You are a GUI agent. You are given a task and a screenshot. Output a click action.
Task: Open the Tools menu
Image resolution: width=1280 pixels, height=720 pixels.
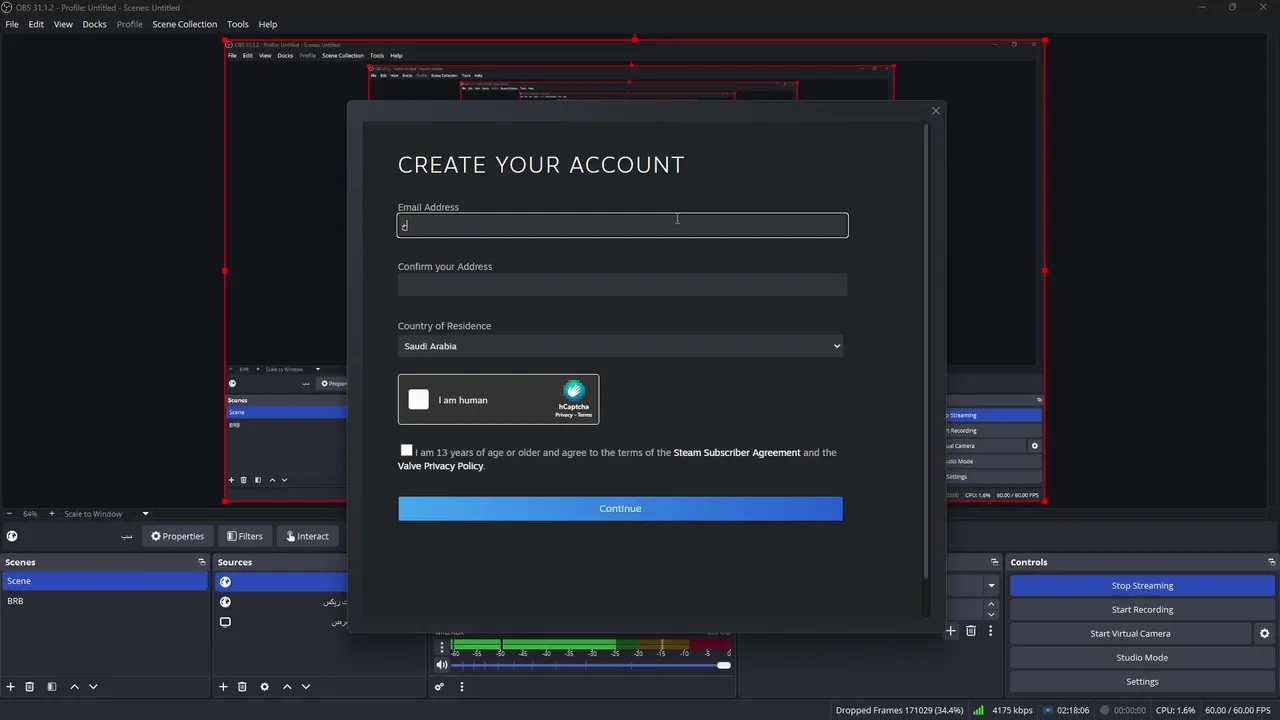click(238, 24)
